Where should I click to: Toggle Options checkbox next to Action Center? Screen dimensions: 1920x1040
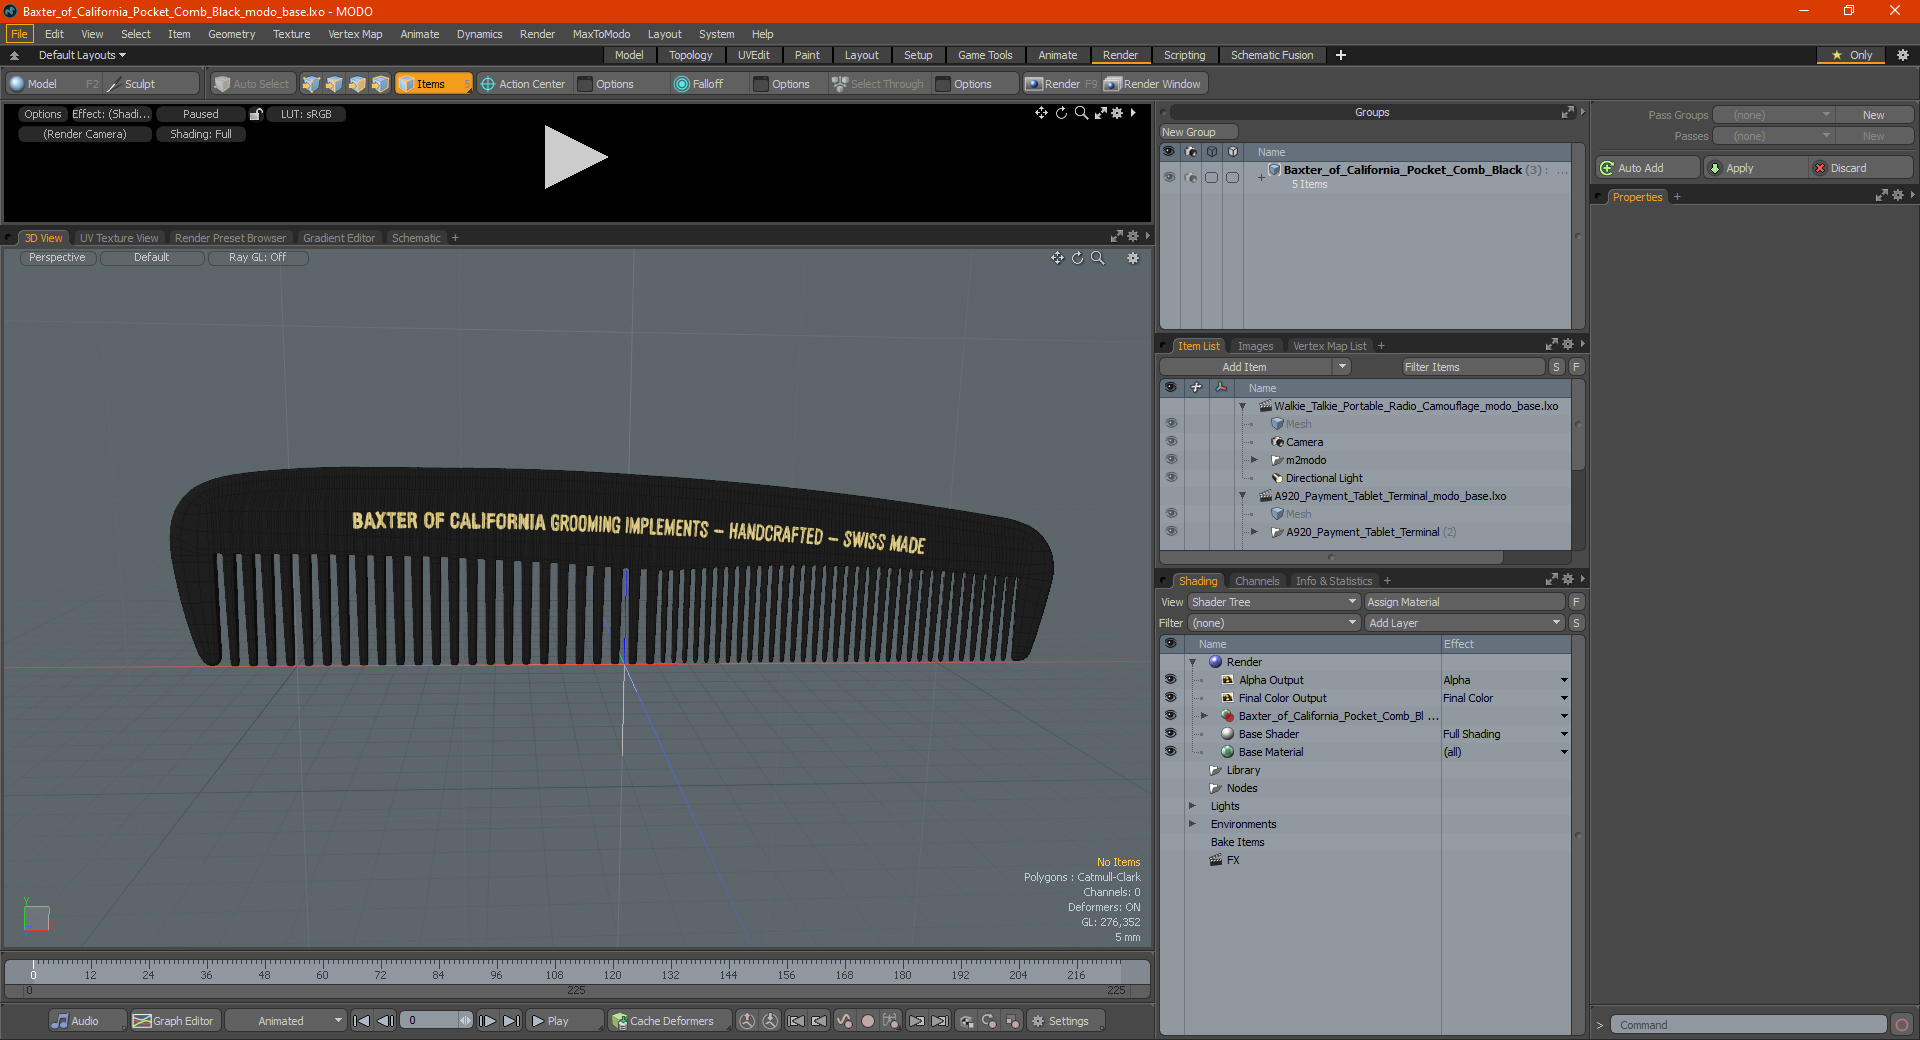(x=586, y=84)
